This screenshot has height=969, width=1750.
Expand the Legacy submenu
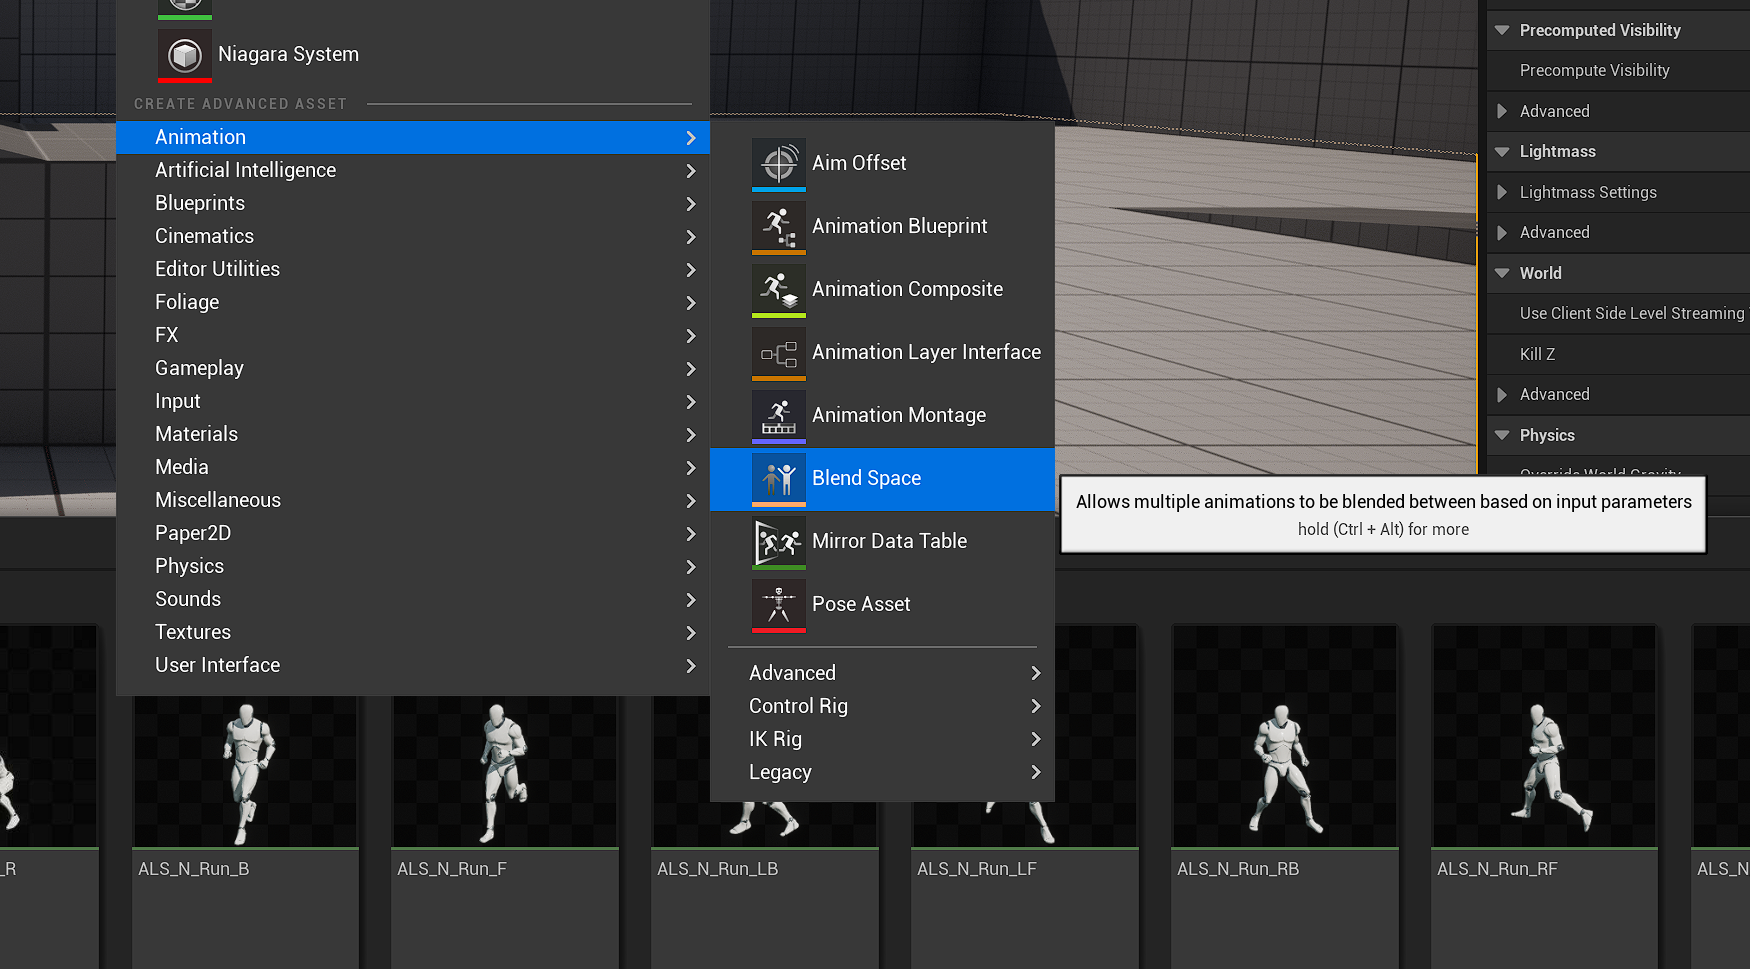[x=882, y=772]
